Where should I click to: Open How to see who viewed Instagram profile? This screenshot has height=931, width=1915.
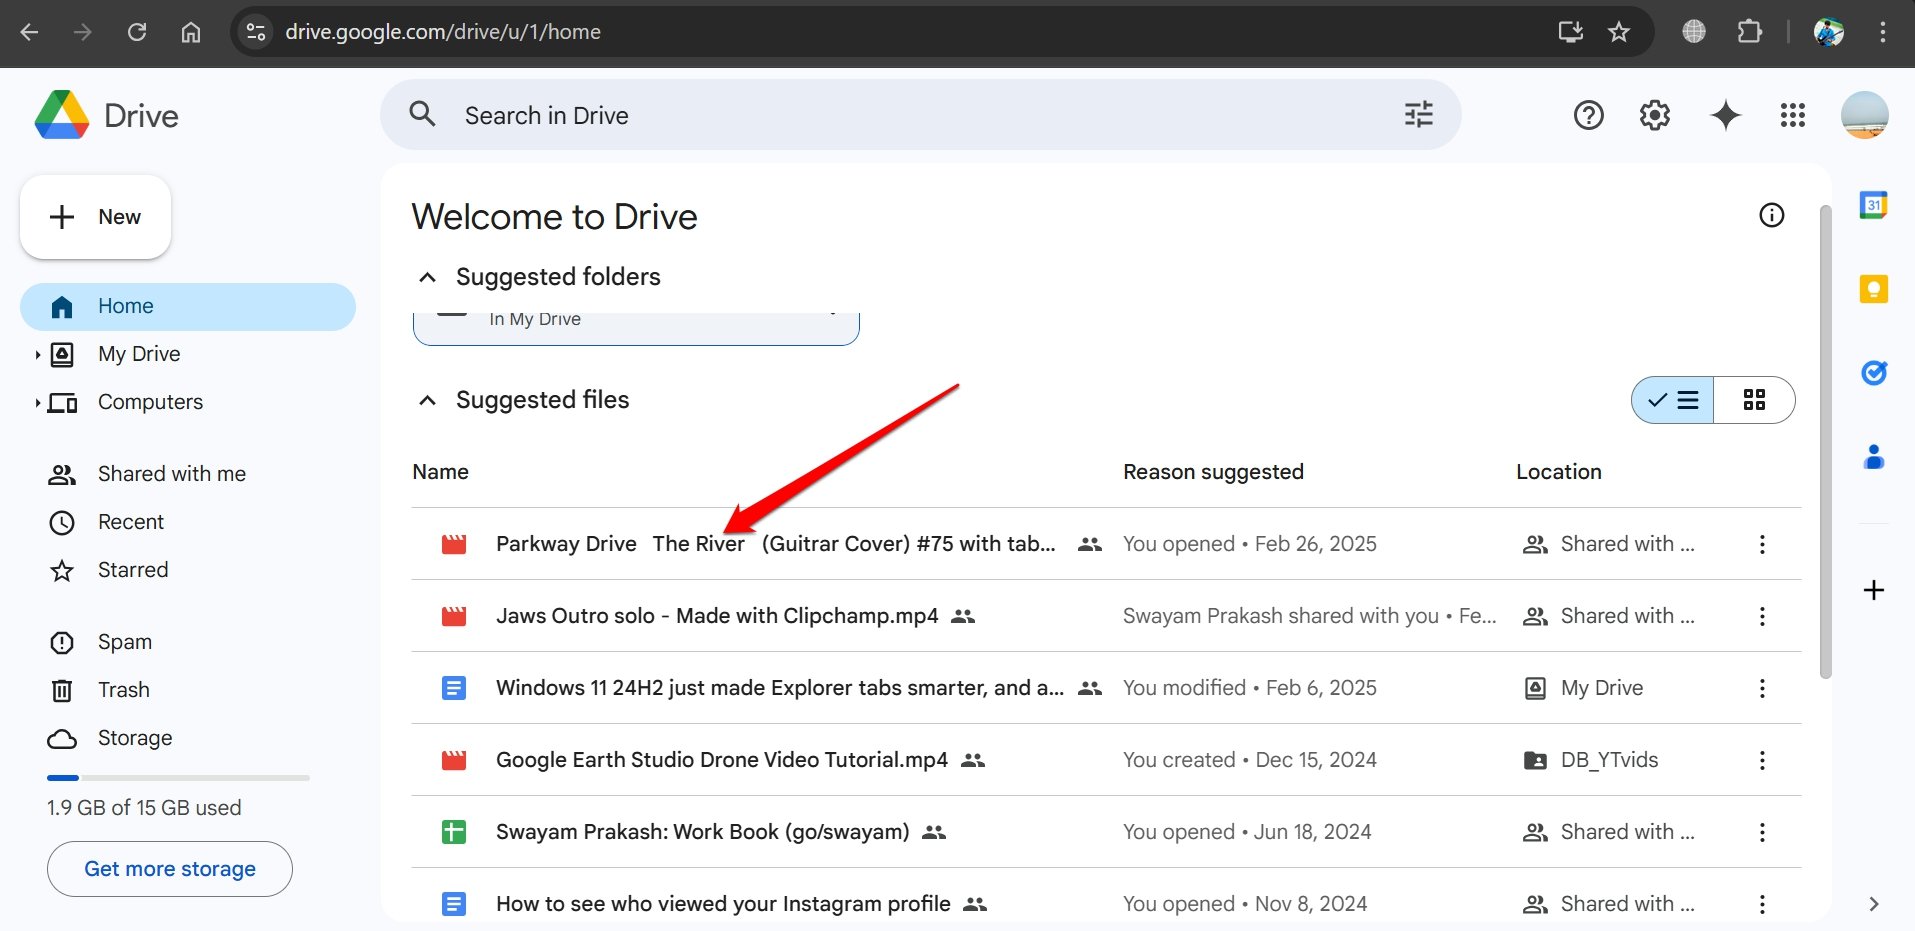pos(723,904)
